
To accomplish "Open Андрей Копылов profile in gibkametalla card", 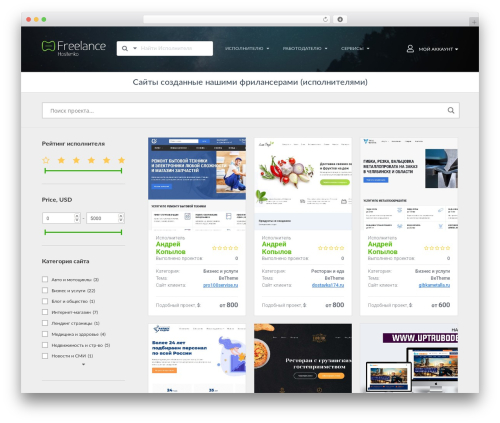I will click(382, 248).
